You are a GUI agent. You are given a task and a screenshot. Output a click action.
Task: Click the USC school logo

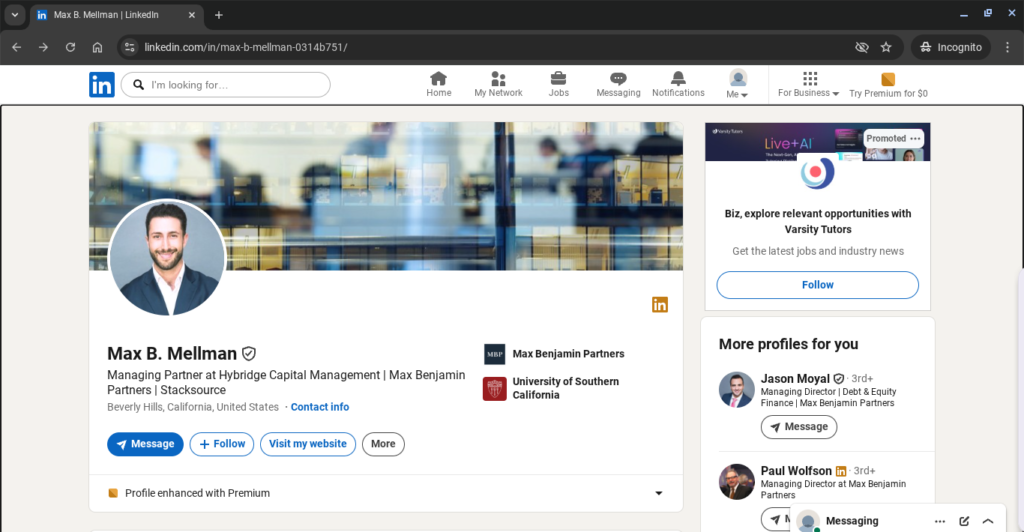click(x=494, y=388)
